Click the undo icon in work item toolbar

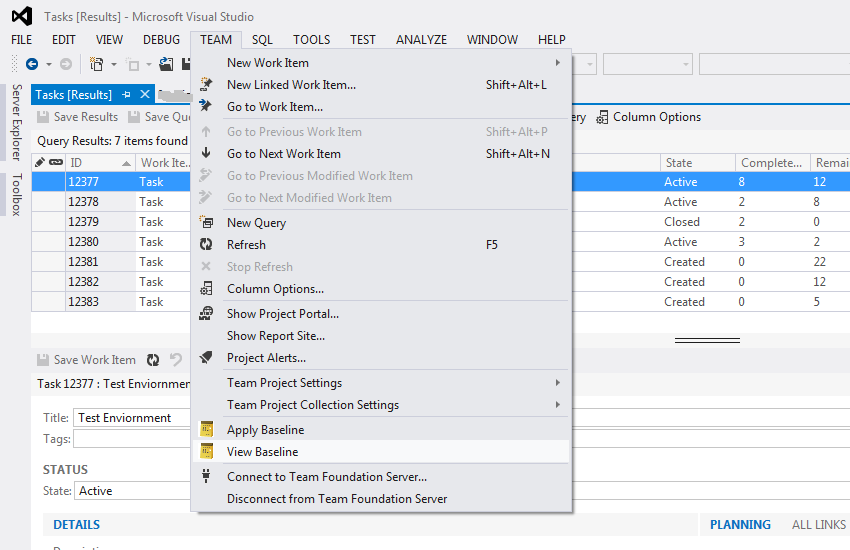click(x=176, y=359)
